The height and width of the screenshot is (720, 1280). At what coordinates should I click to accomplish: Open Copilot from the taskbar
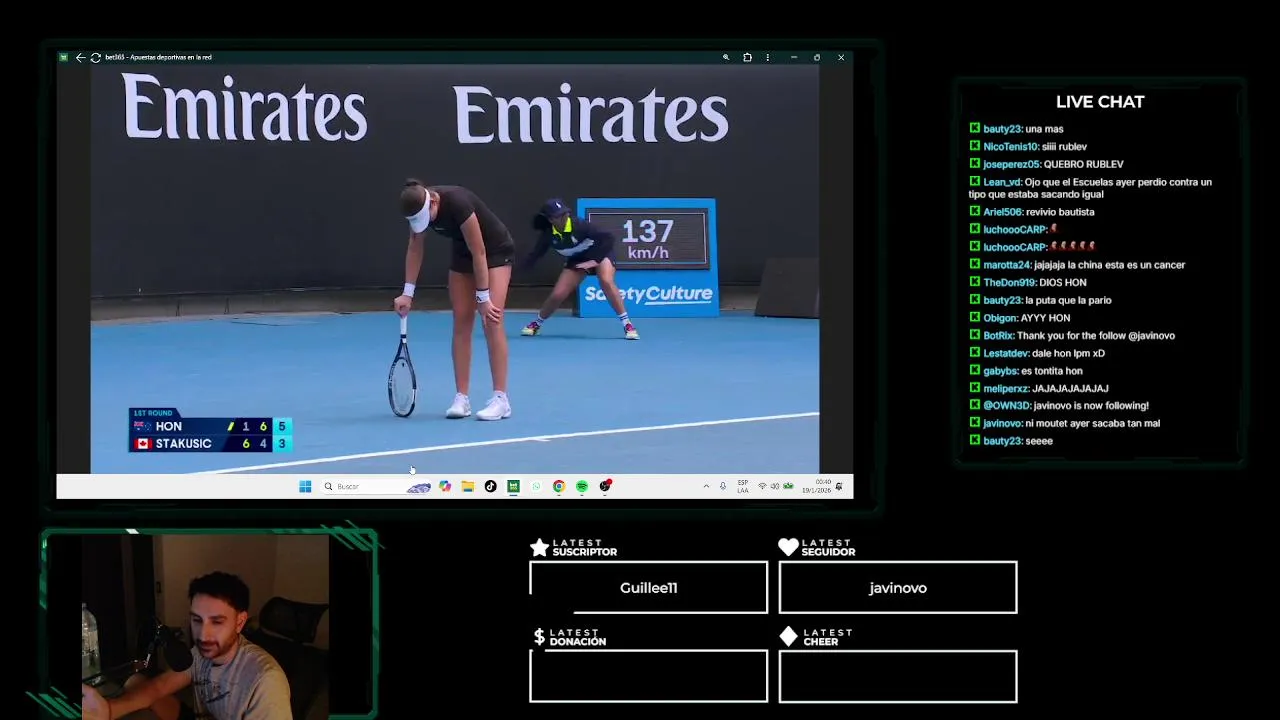tap(445, 486)
